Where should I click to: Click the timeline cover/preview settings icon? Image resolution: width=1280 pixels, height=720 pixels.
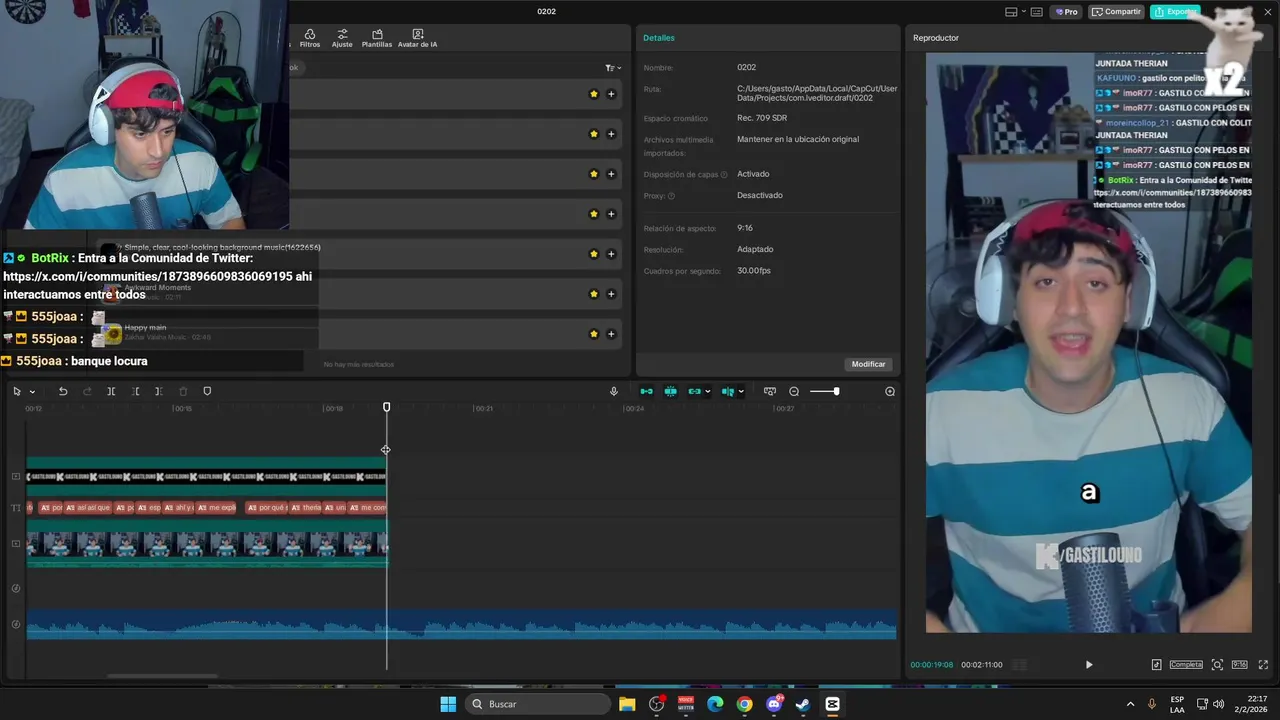tap(770, 391)
